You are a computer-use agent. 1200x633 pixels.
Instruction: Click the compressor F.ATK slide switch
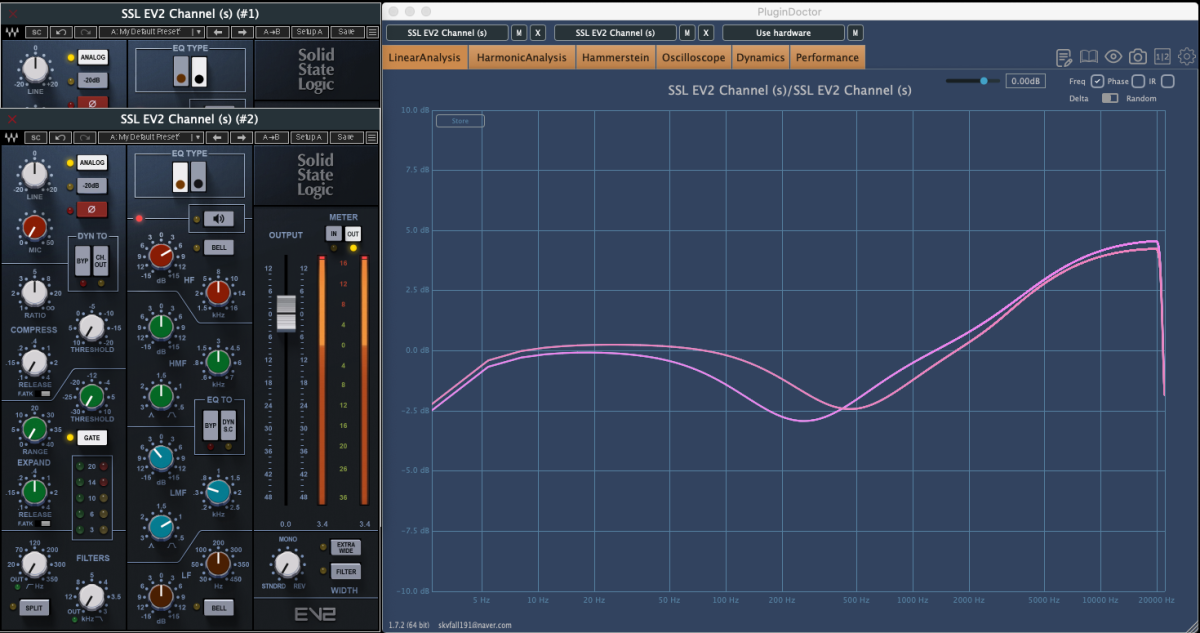click(44, 394)
